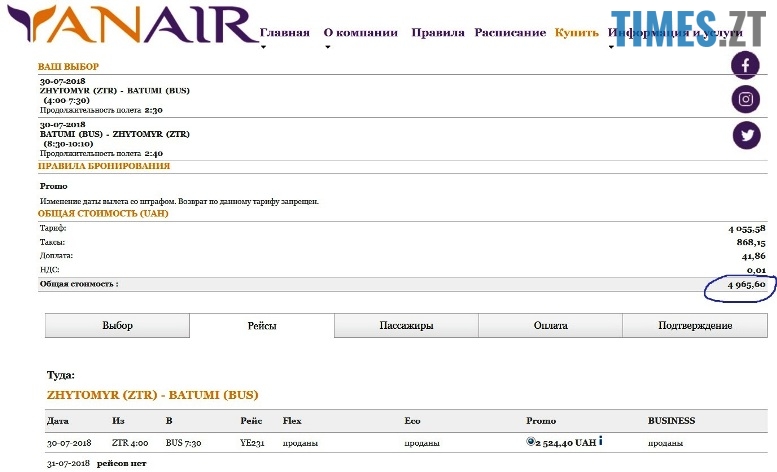This screenshot has width=777, height=472.
Task: Switch to the Выбор step tab
Action: point(117,325)
